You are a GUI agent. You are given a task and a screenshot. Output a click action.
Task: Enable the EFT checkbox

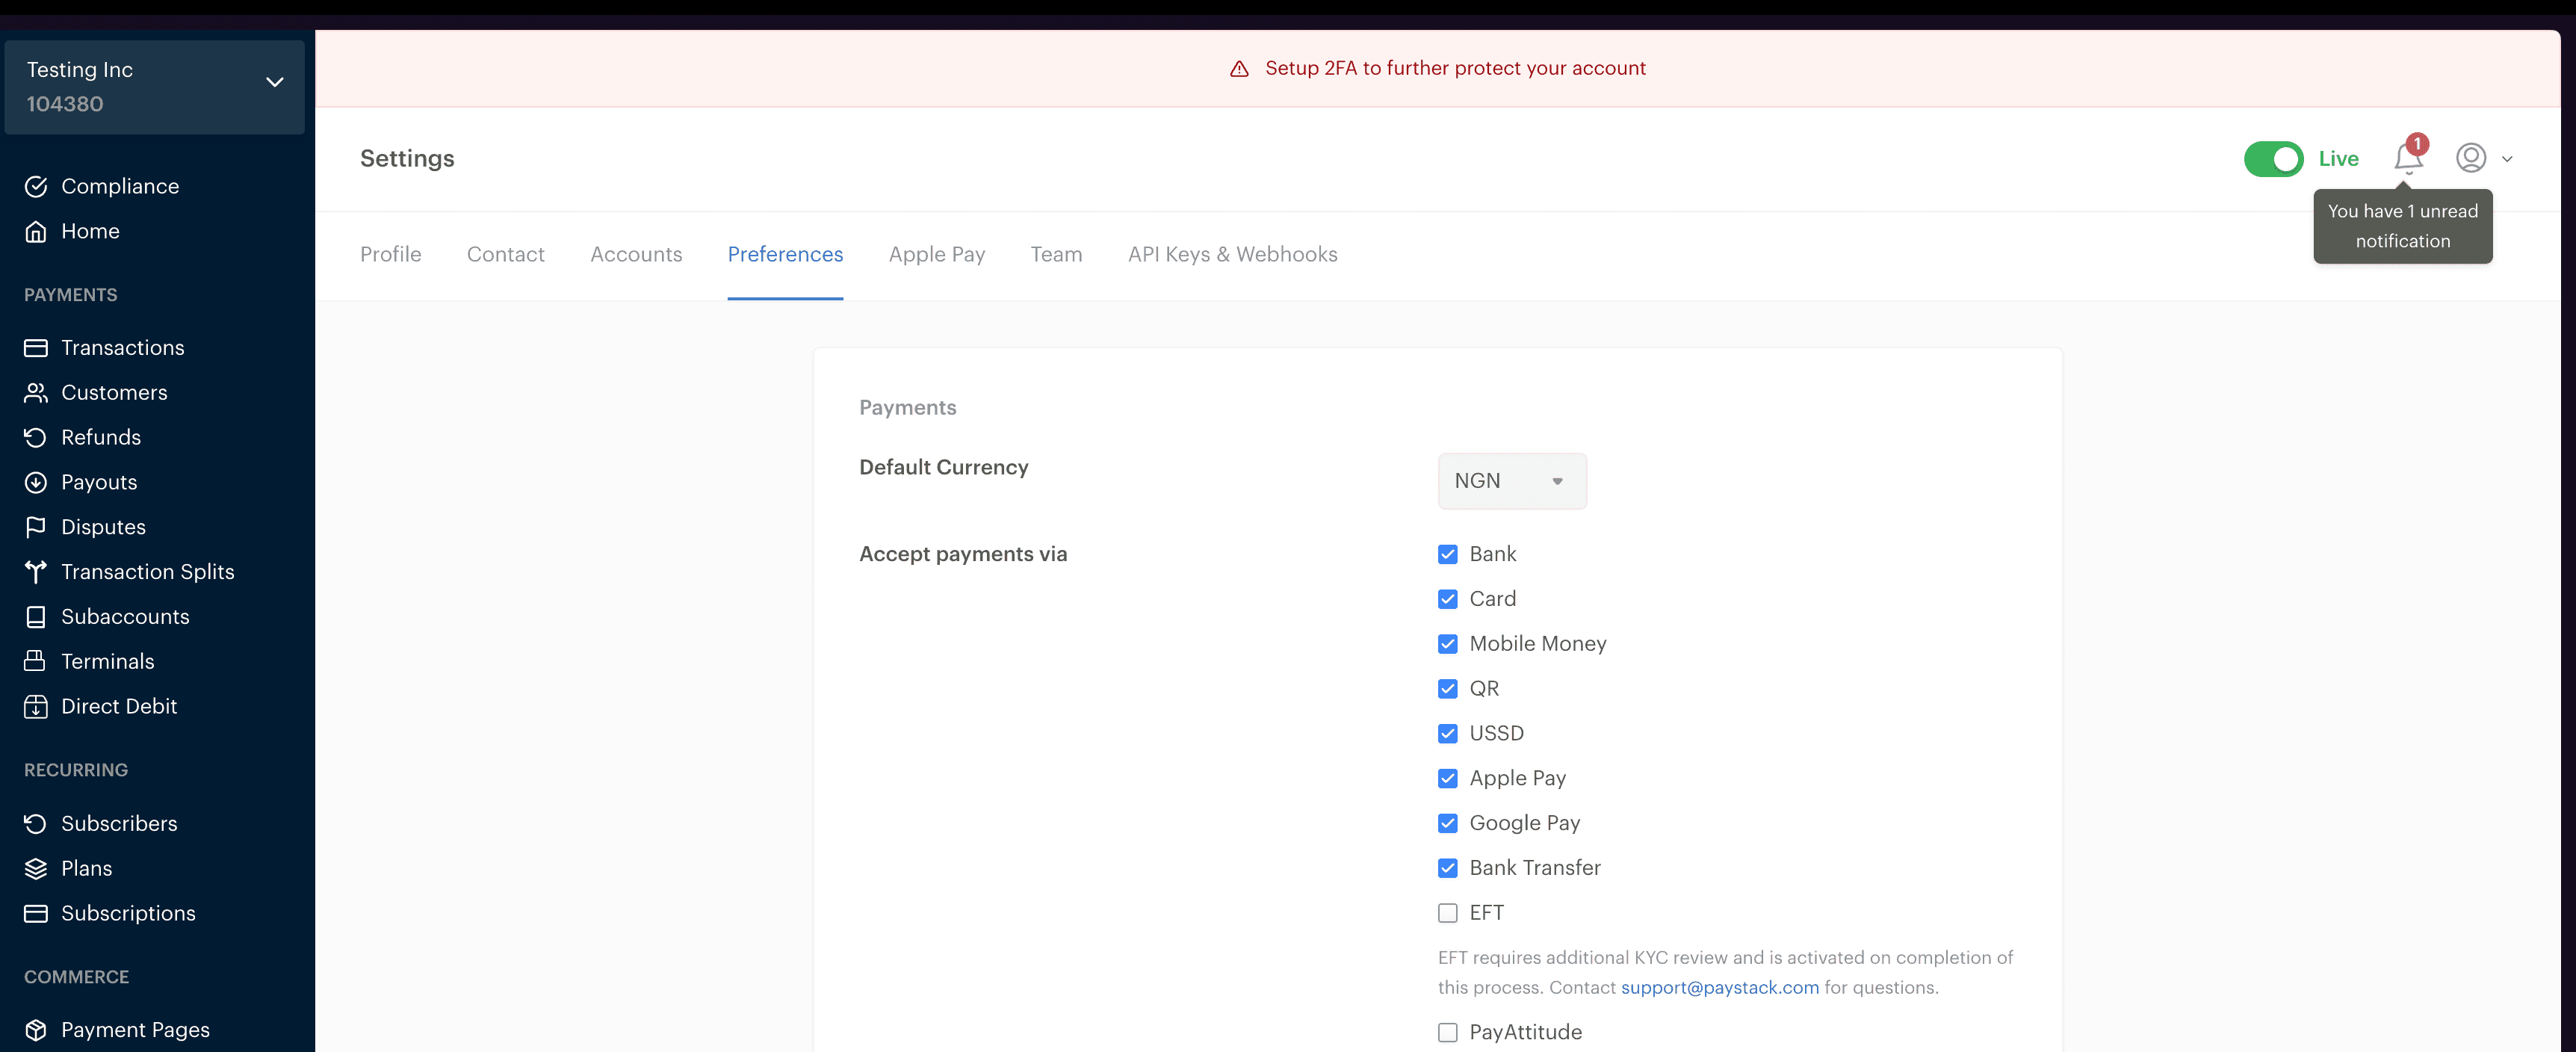point(1447,913)
